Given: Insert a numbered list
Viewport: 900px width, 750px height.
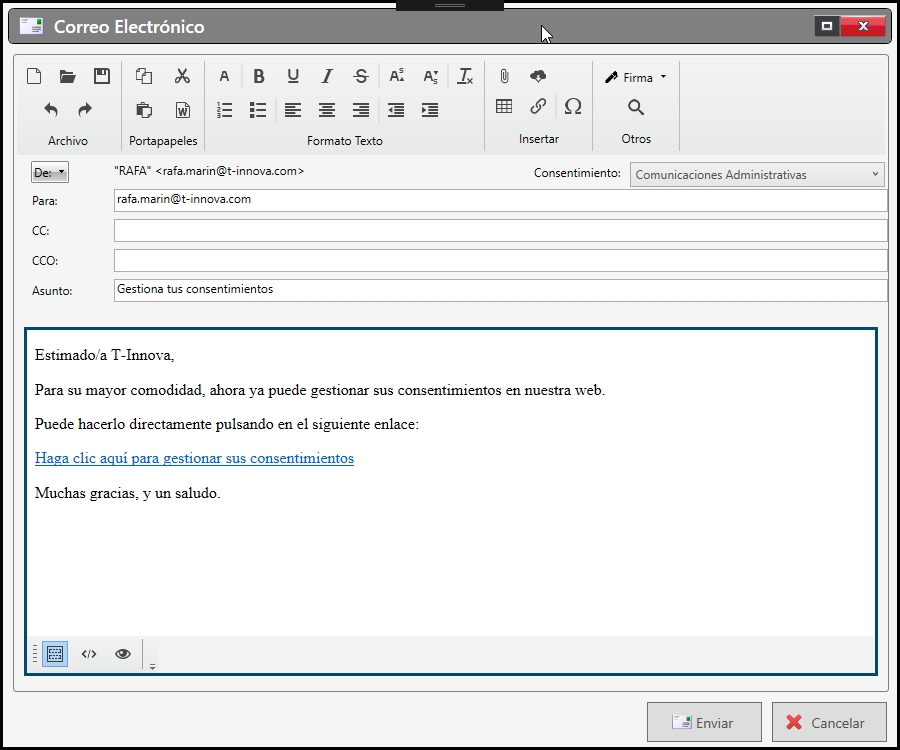Looking at the screenshot, I should [224, 110].
